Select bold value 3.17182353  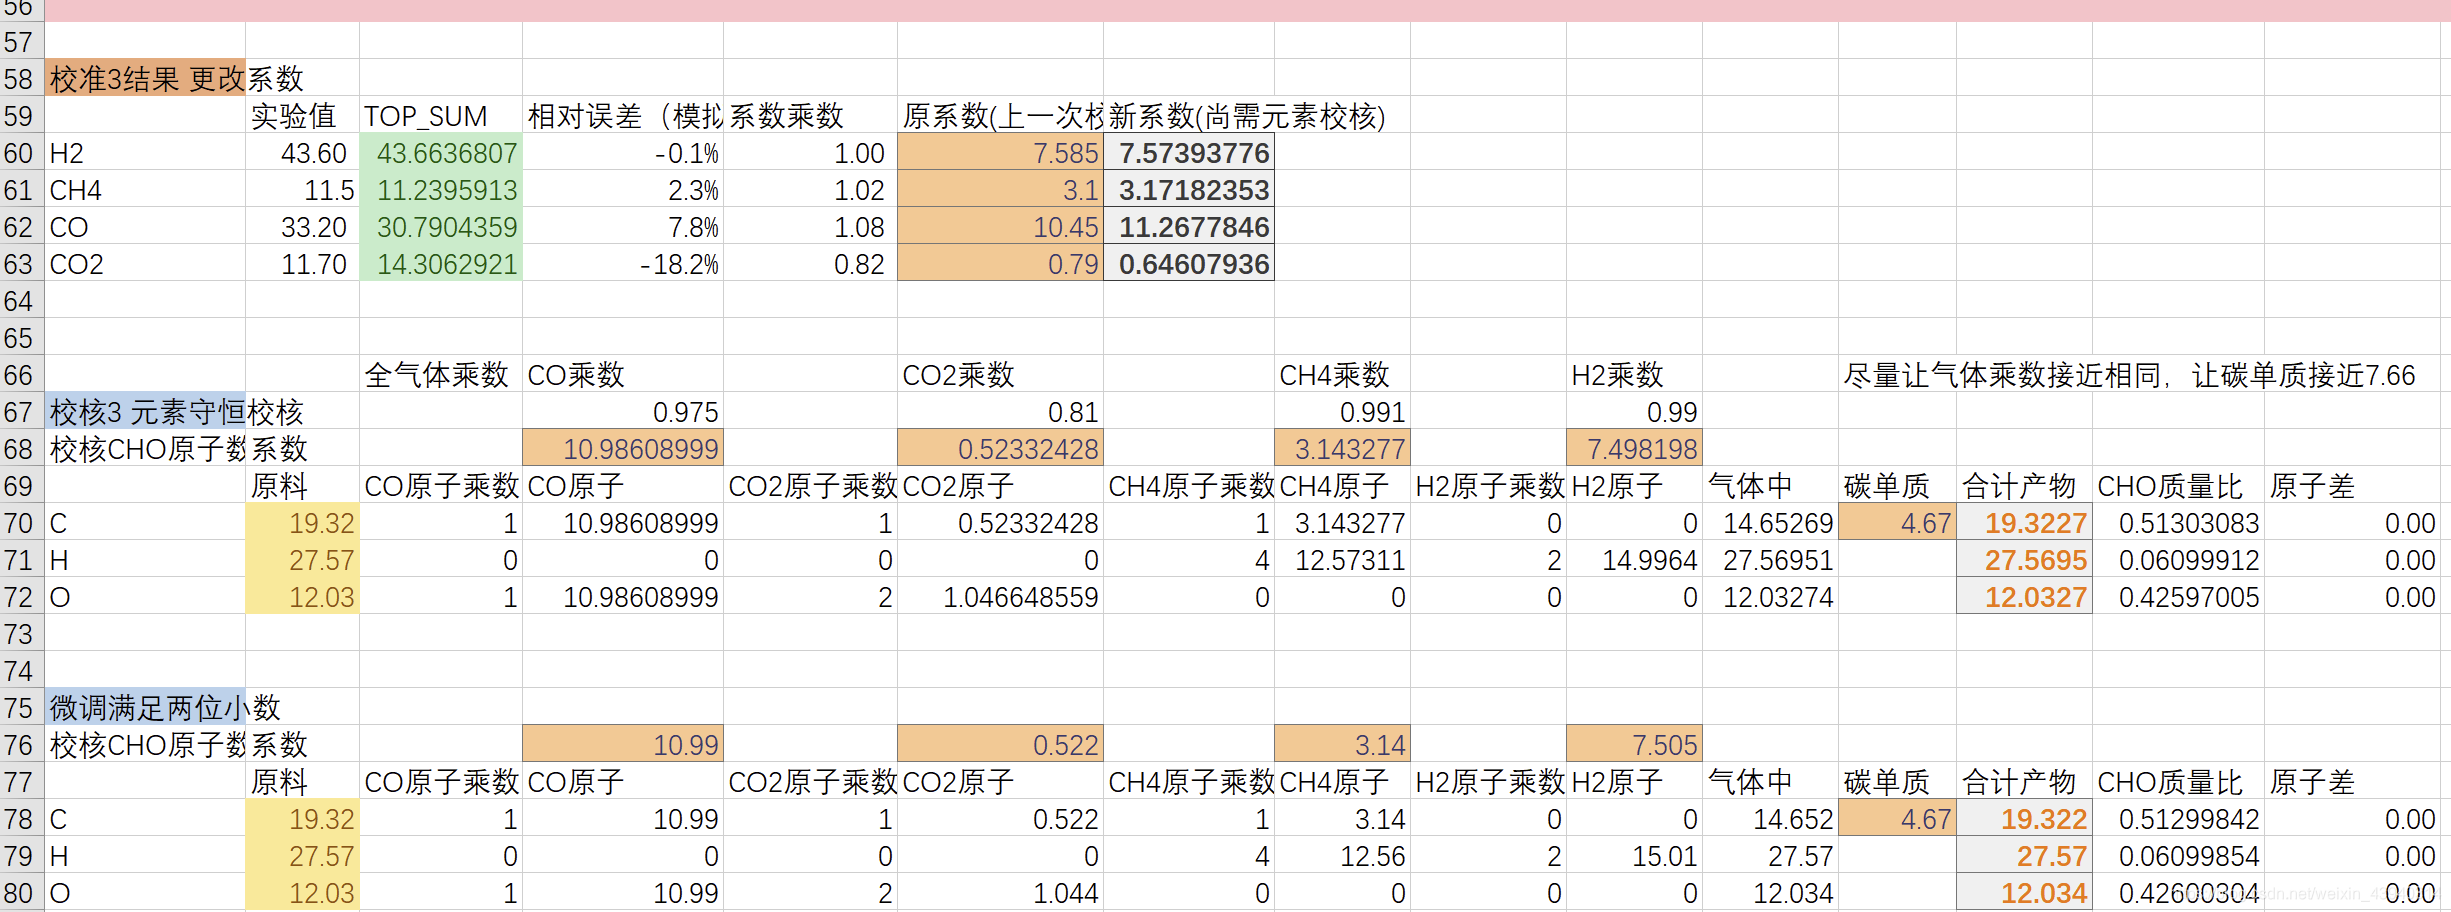click(1189, 189)
